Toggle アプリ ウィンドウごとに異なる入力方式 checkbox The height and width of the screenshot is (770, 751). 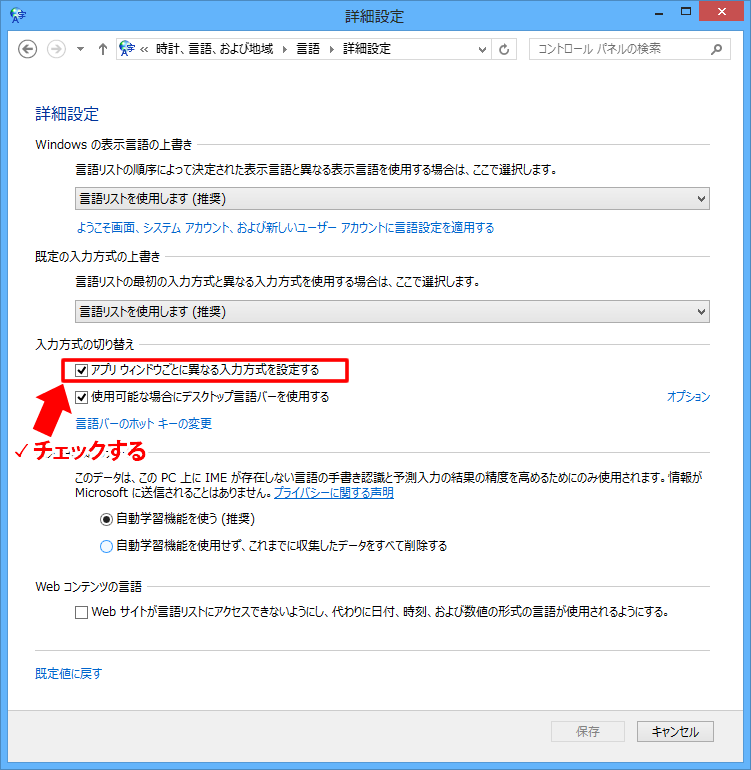click(x=82, y=370)
